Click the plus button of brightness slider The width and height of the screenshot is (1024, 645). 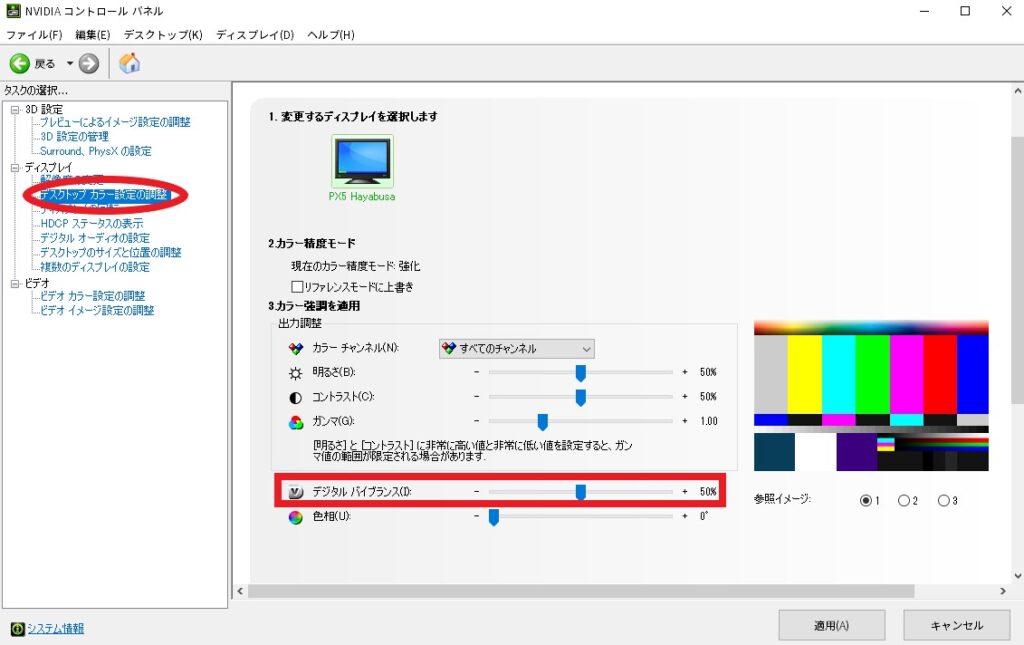(684, 372)
